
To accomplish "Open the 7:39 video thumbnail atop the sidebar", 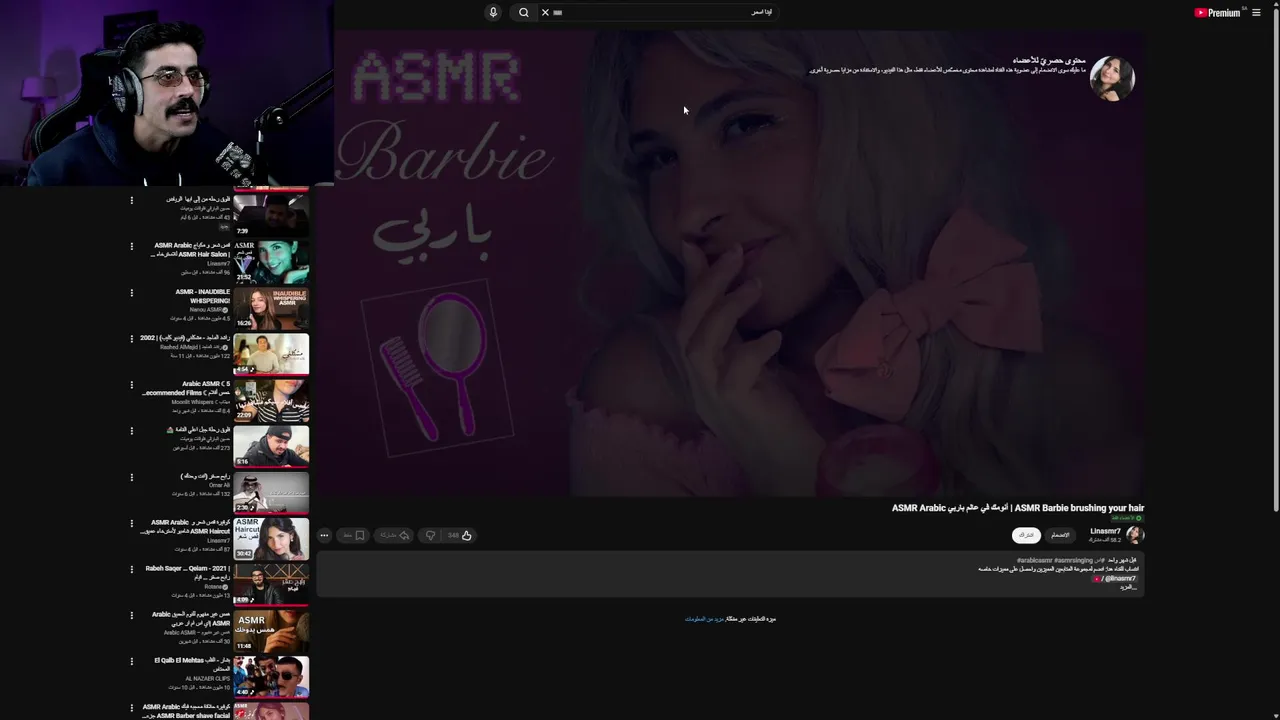I will click(271, 215).
